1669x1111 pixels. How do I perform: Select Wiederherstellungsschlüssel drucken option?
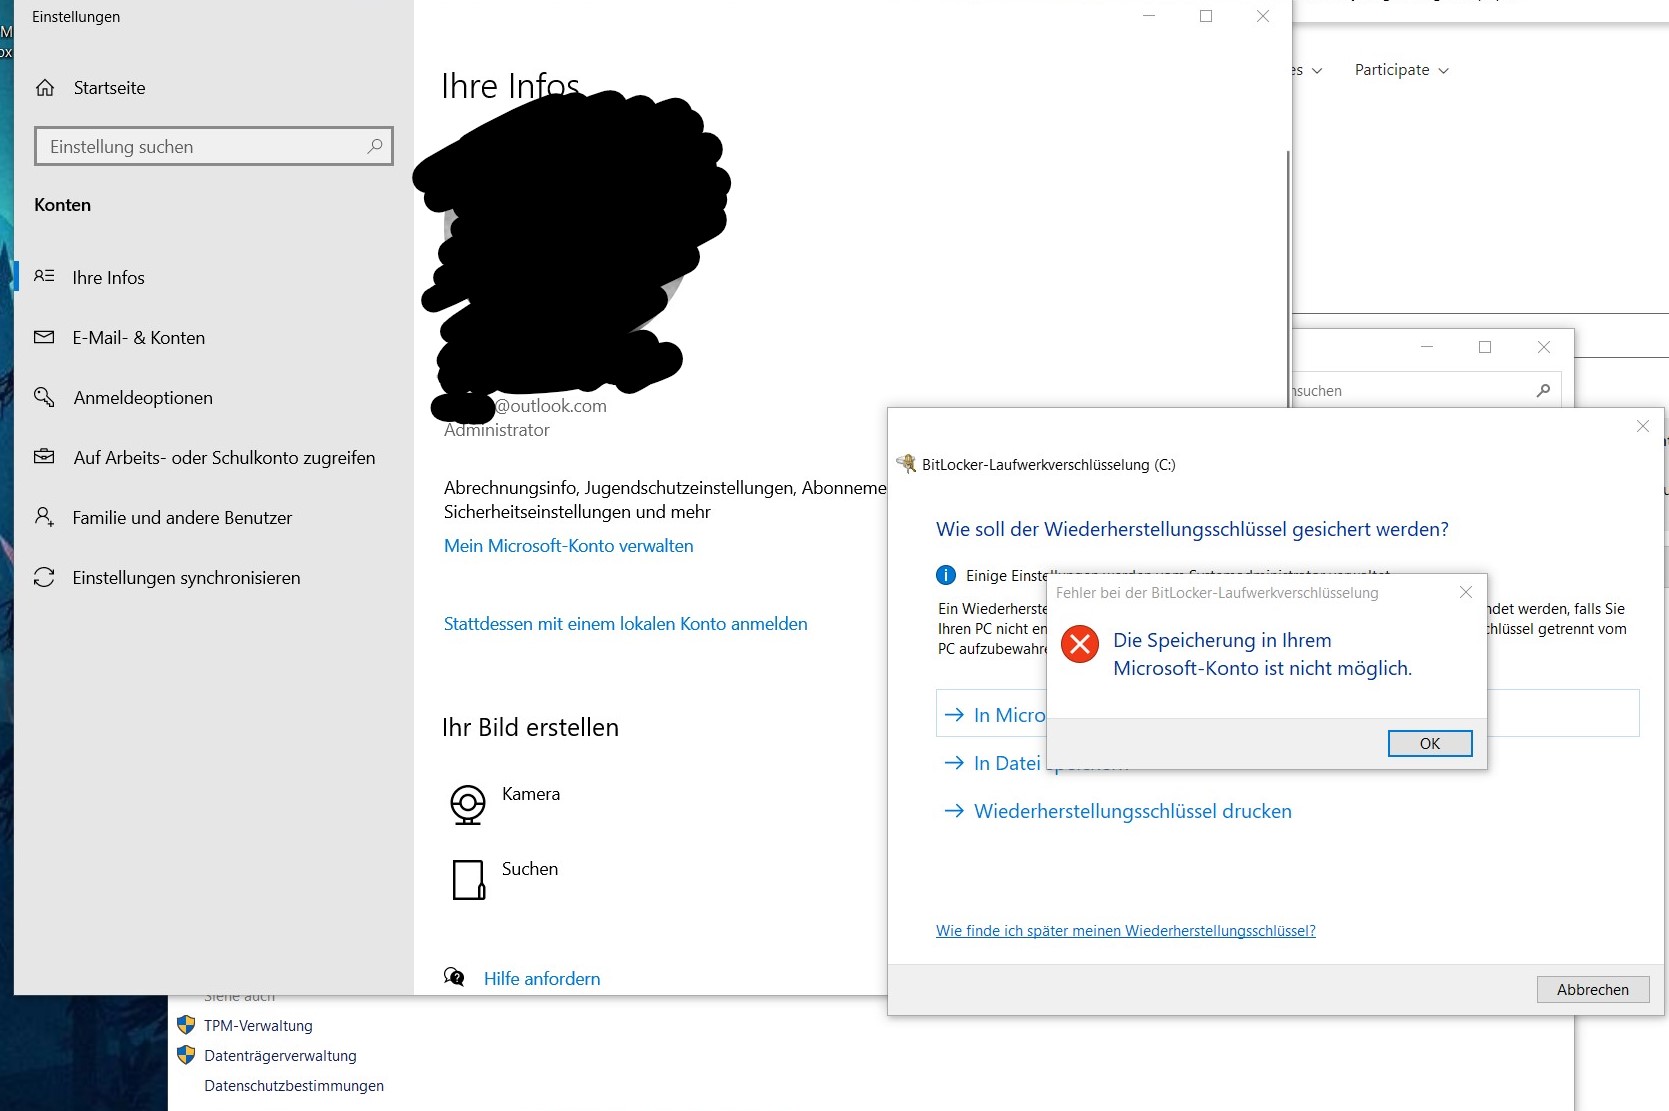click(1132, 811)
